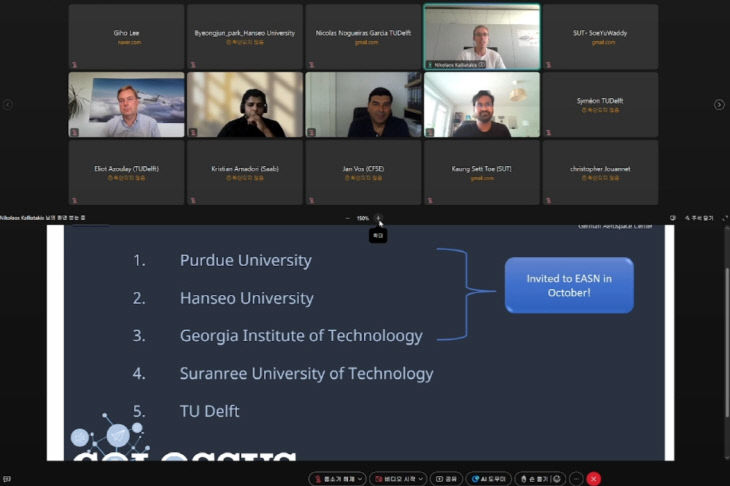Select the Byeongjun_park_Hanseo University tile
730x486 pixels.
[x=245, y=37]
